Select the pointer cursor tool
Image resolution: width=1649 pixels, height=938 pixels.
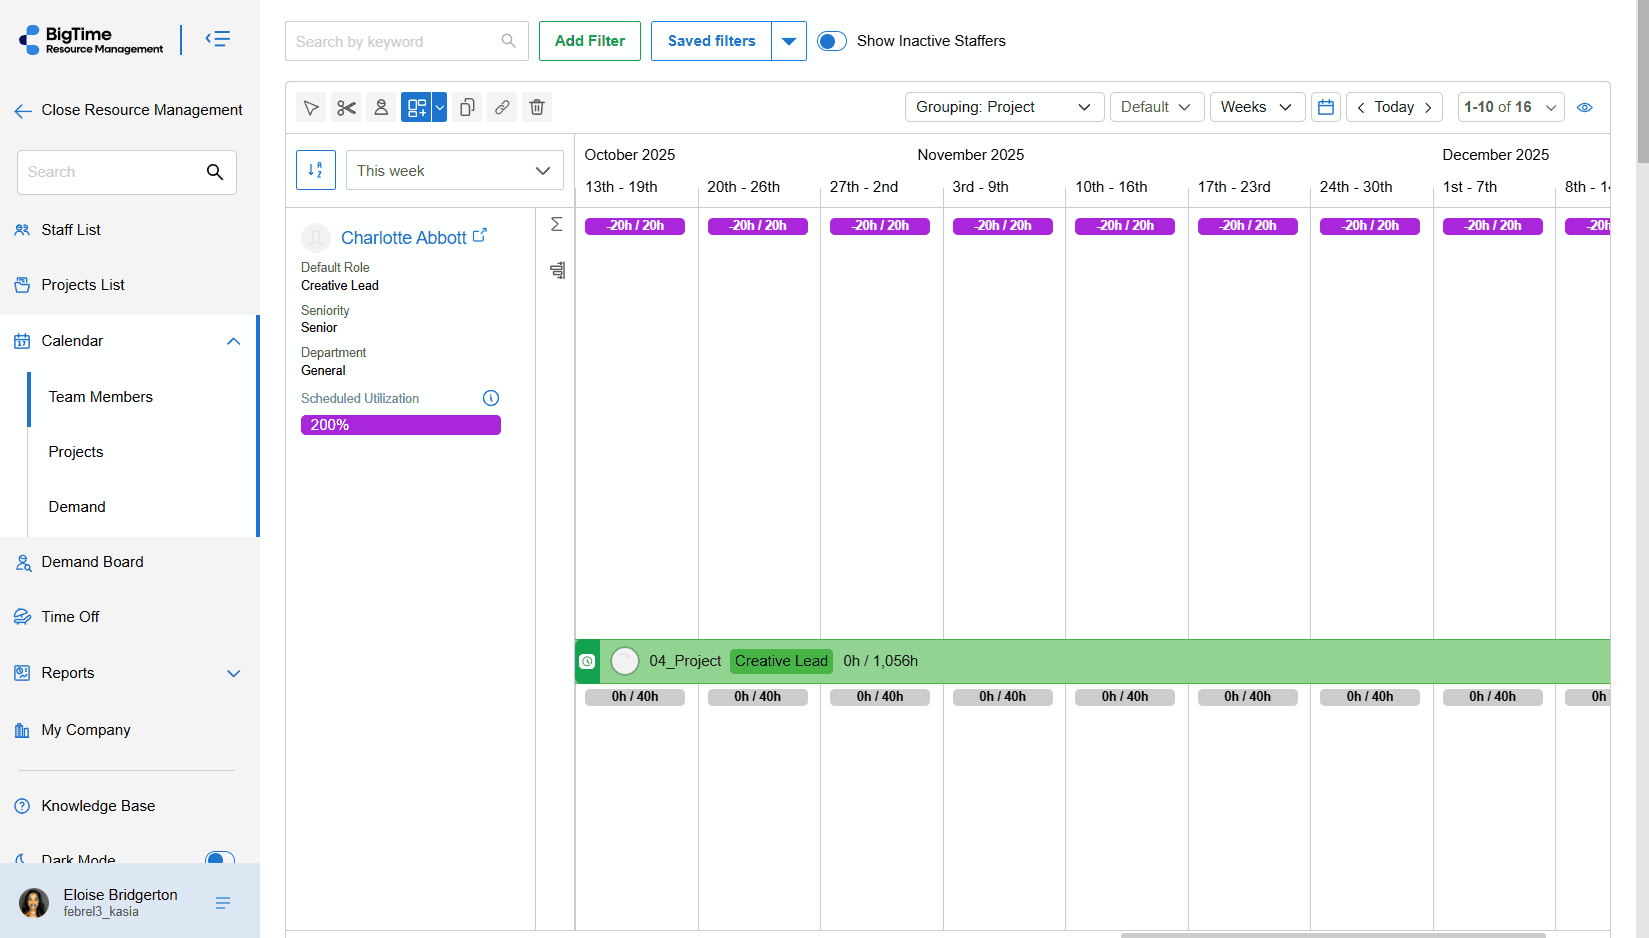point(311,107)
